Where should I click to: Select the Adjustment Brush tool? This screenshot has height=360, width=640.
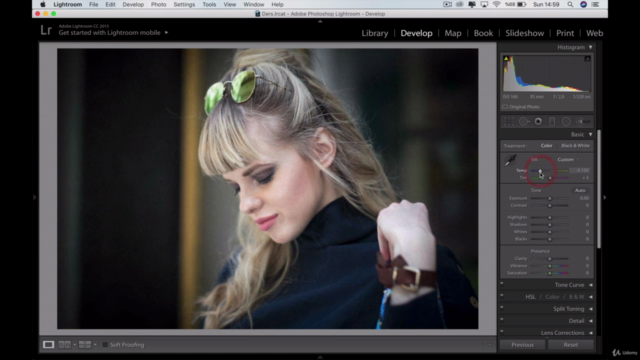point(584,121)
